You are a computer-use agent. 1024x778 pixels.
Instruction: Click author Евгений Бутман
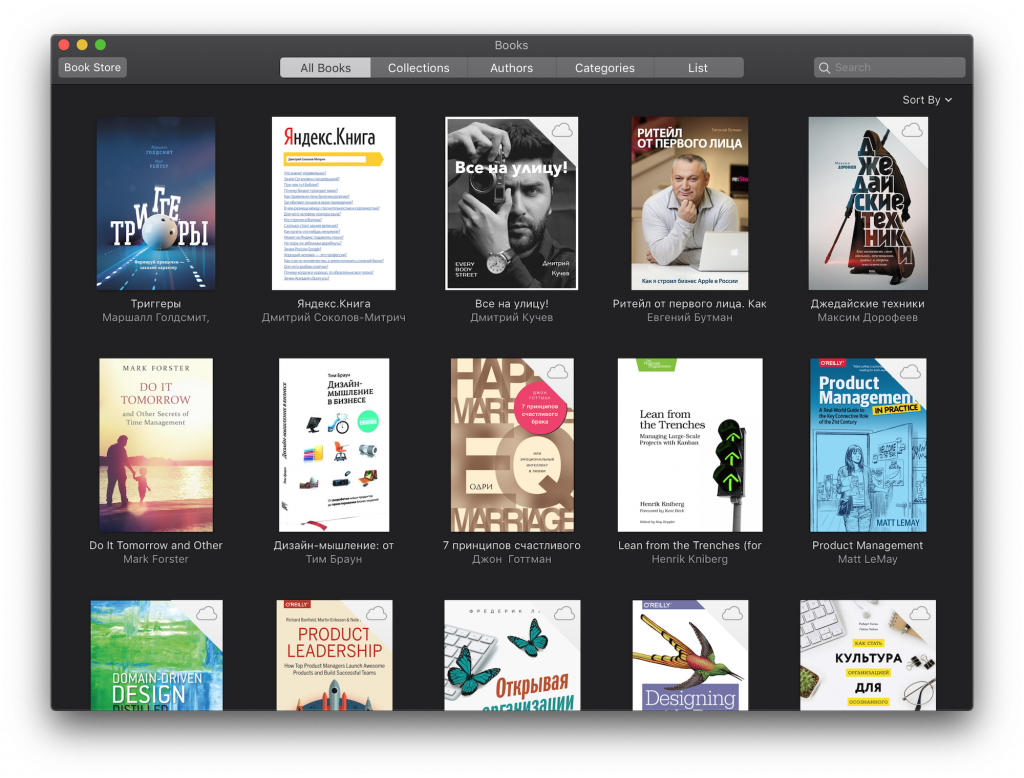point(690,317)
